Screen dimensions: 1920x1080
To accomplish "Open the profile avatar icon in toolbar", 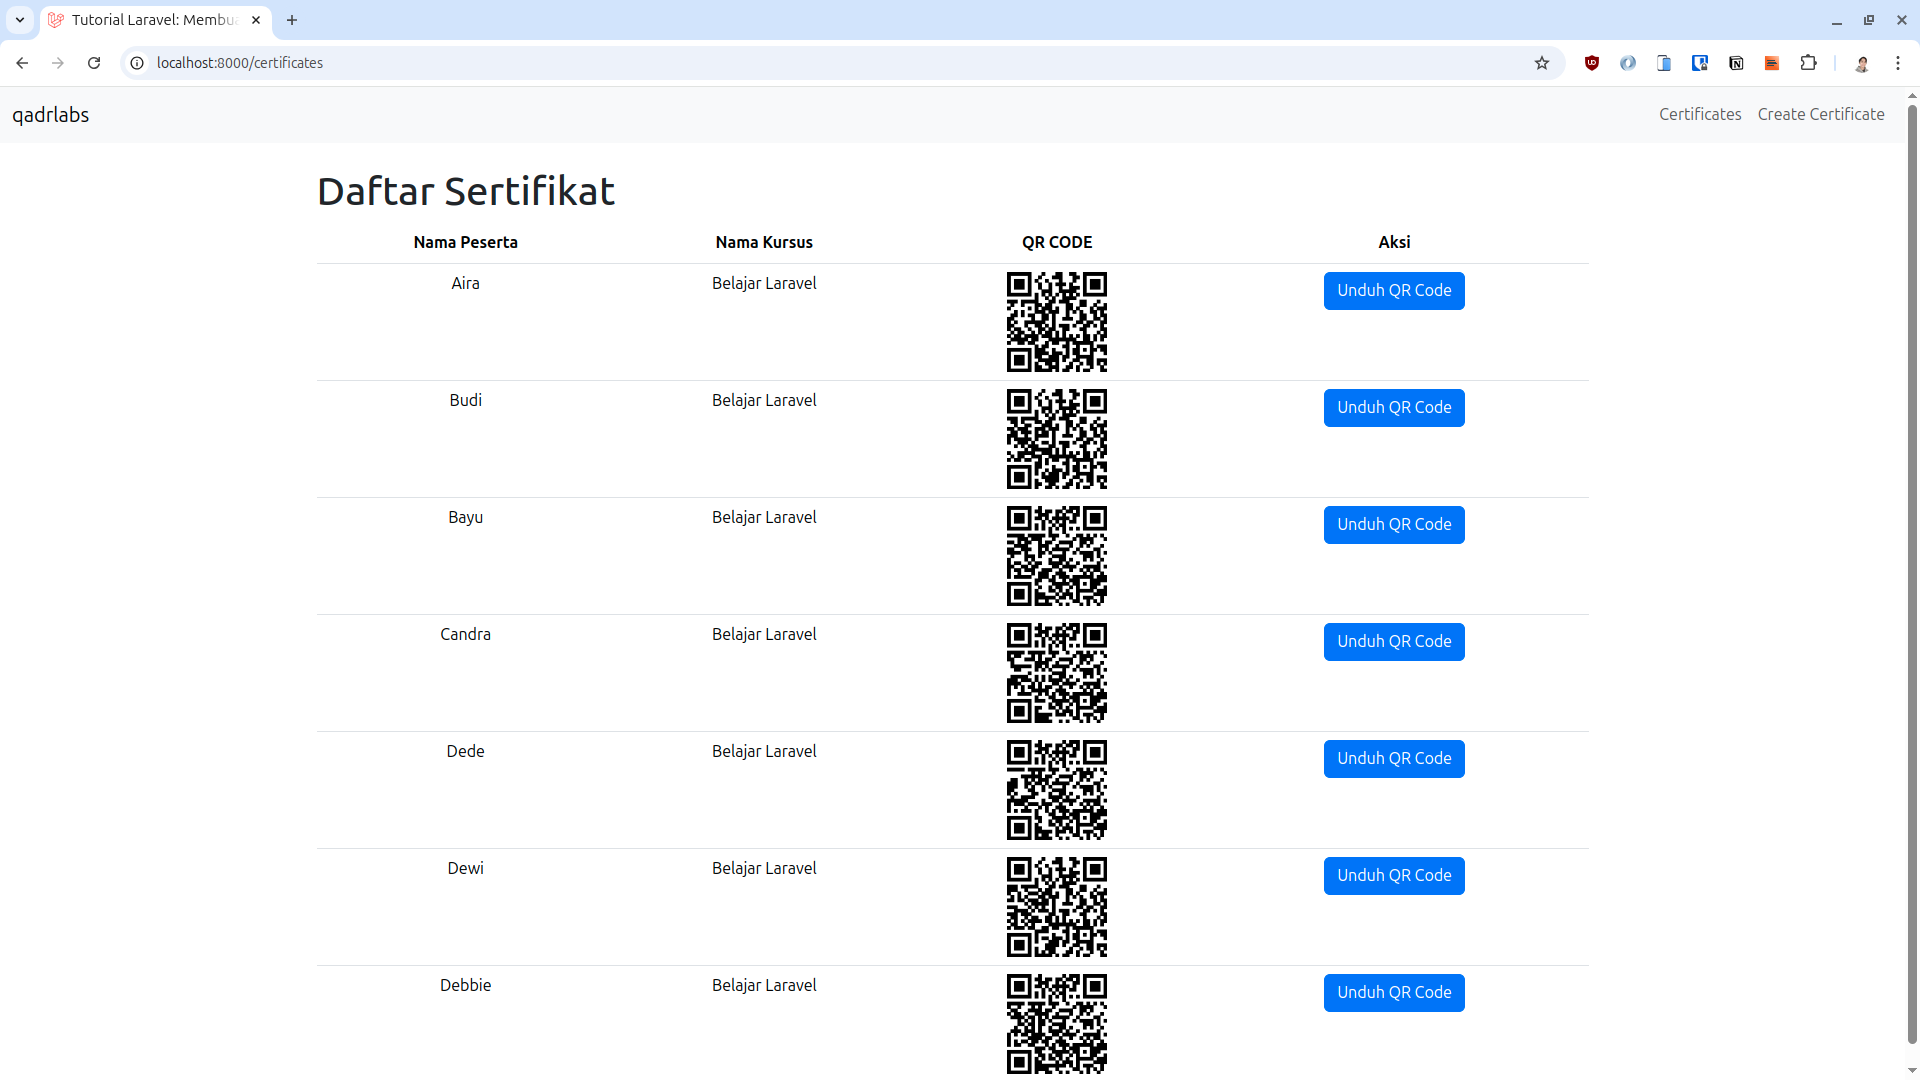I will pyautogui.click(x=1862, y=63).
